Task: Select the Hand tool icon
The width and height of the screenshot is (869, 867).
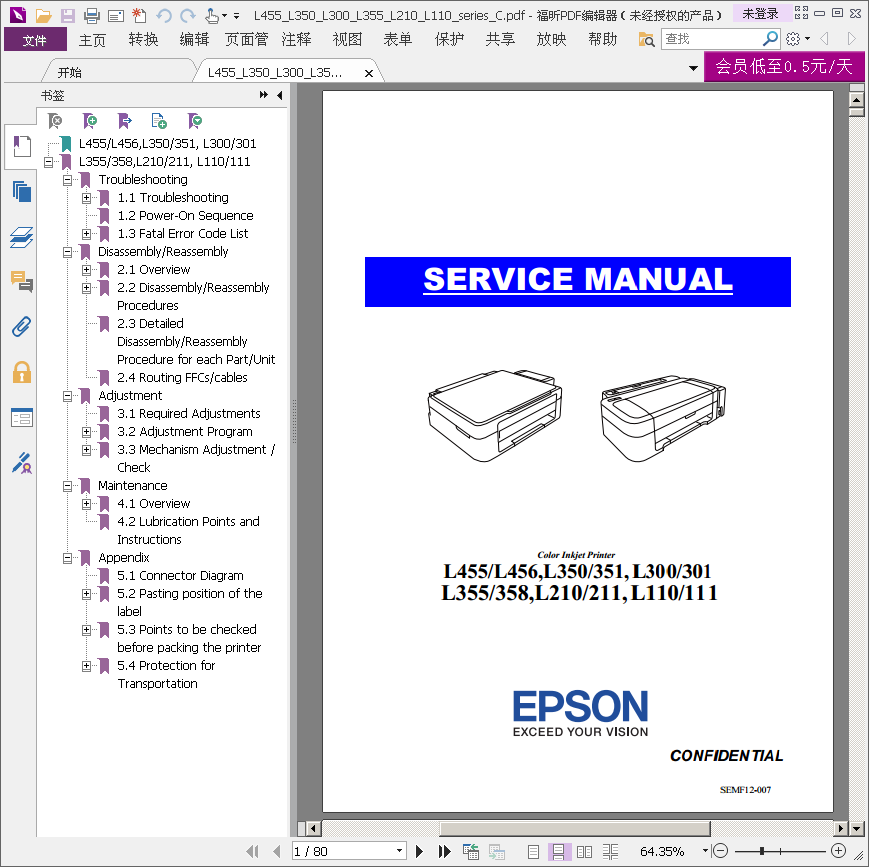Action: [x=212, y=15]
